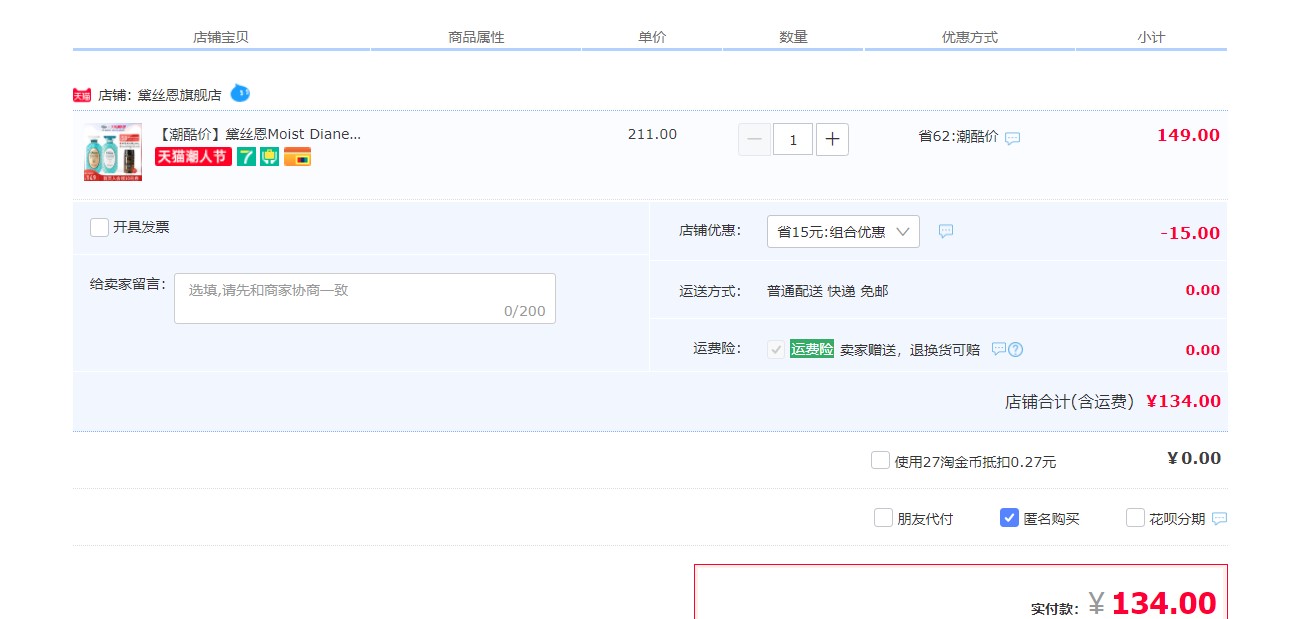Click the 数量 column header

(x=793, y=37)
